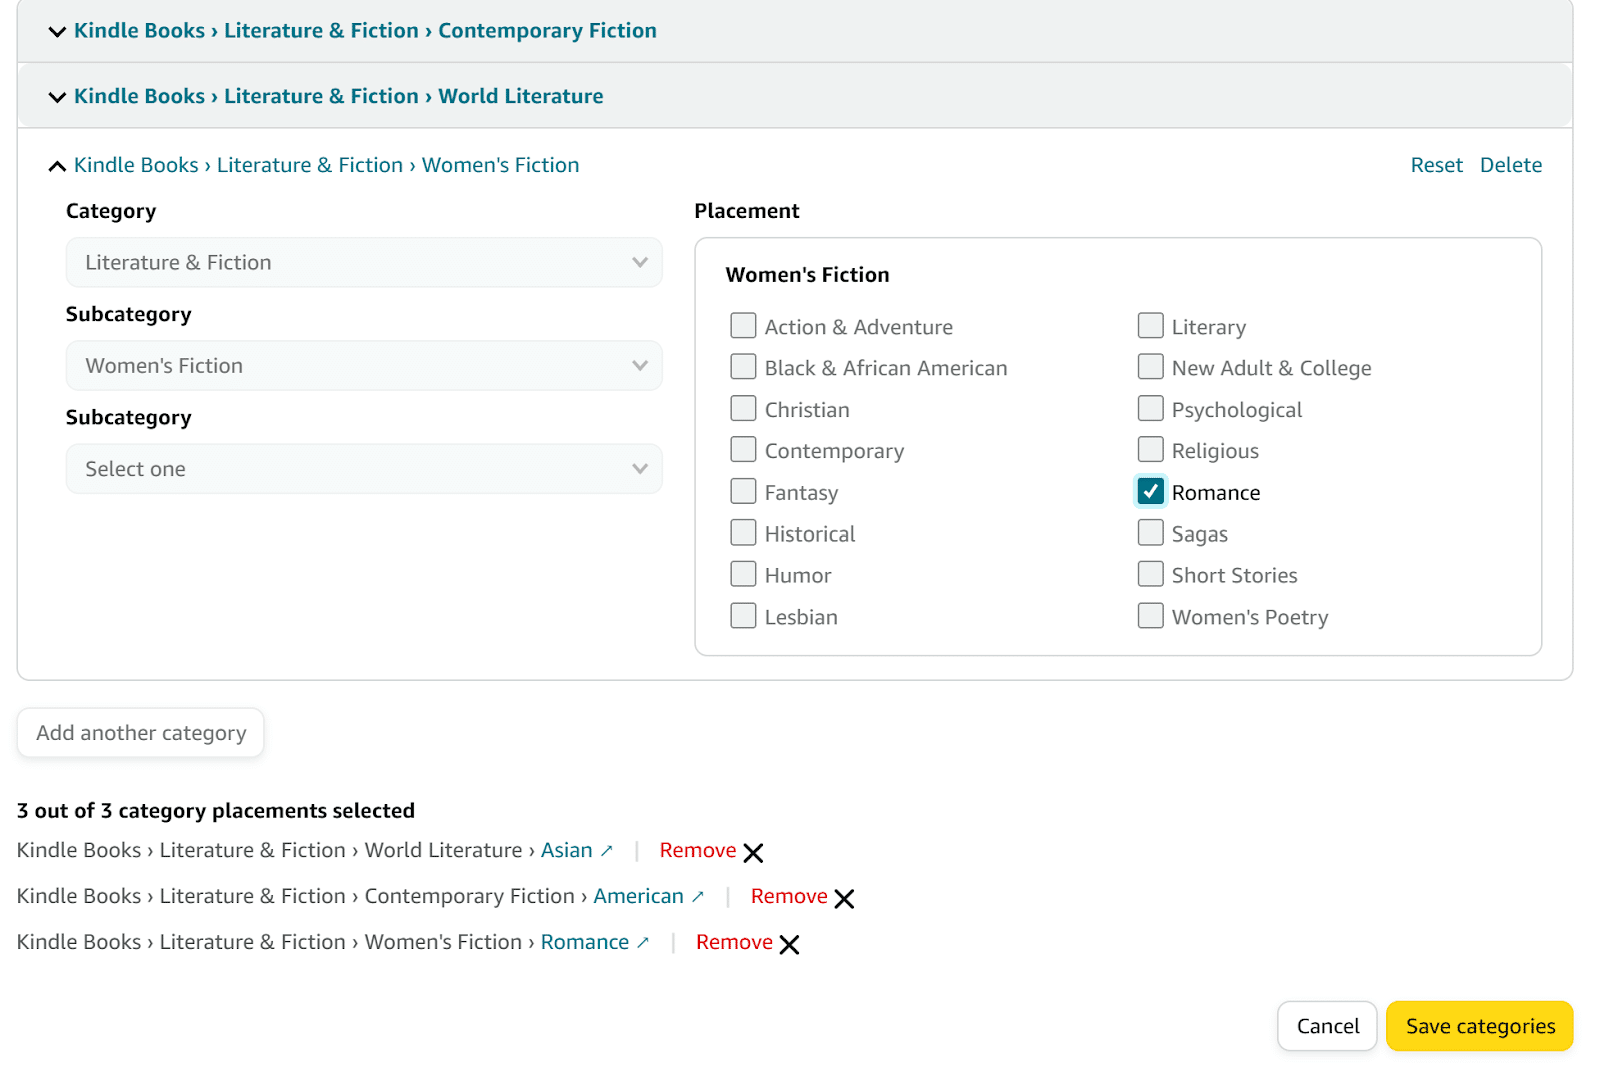
Task: Expand the World Literature category row
Action: coord(57,97)
